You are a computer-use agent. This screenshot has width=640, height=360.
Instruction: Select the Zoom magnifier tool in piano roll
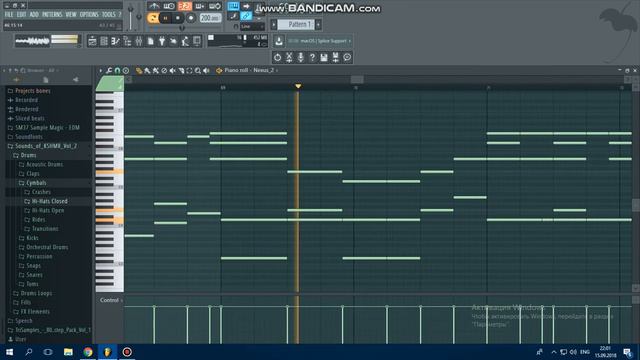click(198, 71)
